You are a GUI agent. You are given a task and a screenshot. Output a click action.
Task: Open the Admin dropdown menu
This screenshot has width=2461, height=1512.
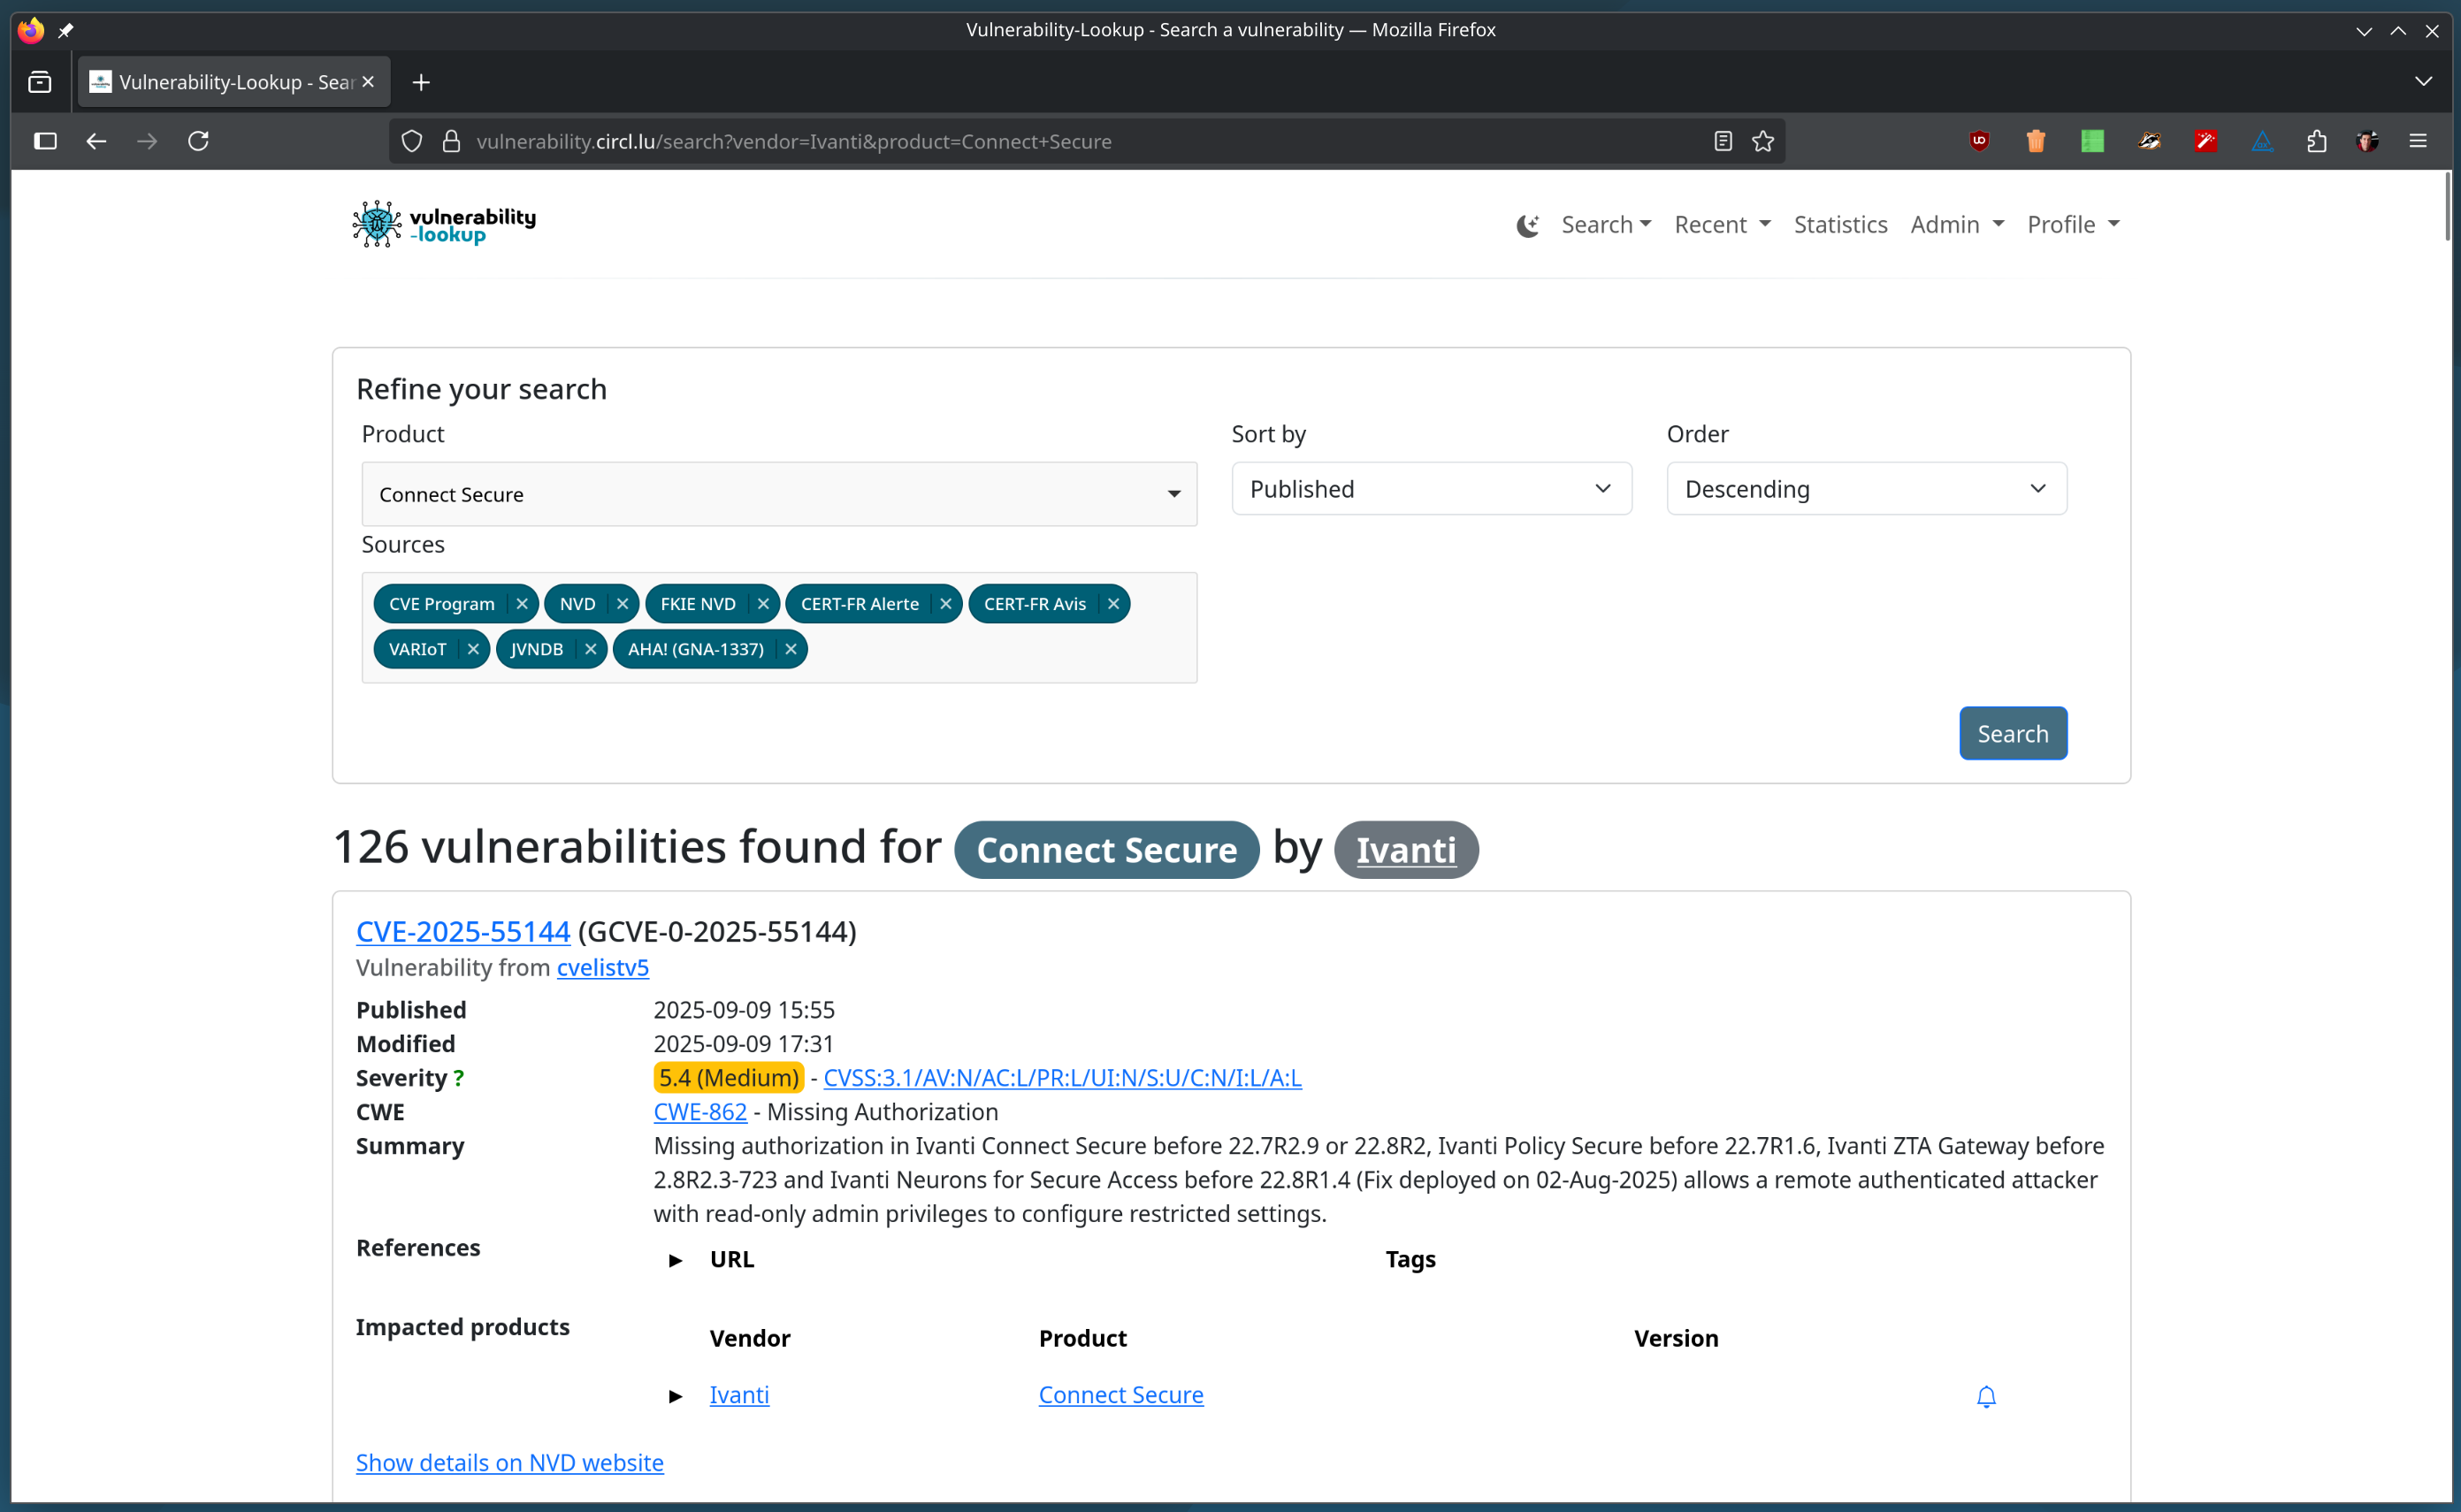point(1956,224)
